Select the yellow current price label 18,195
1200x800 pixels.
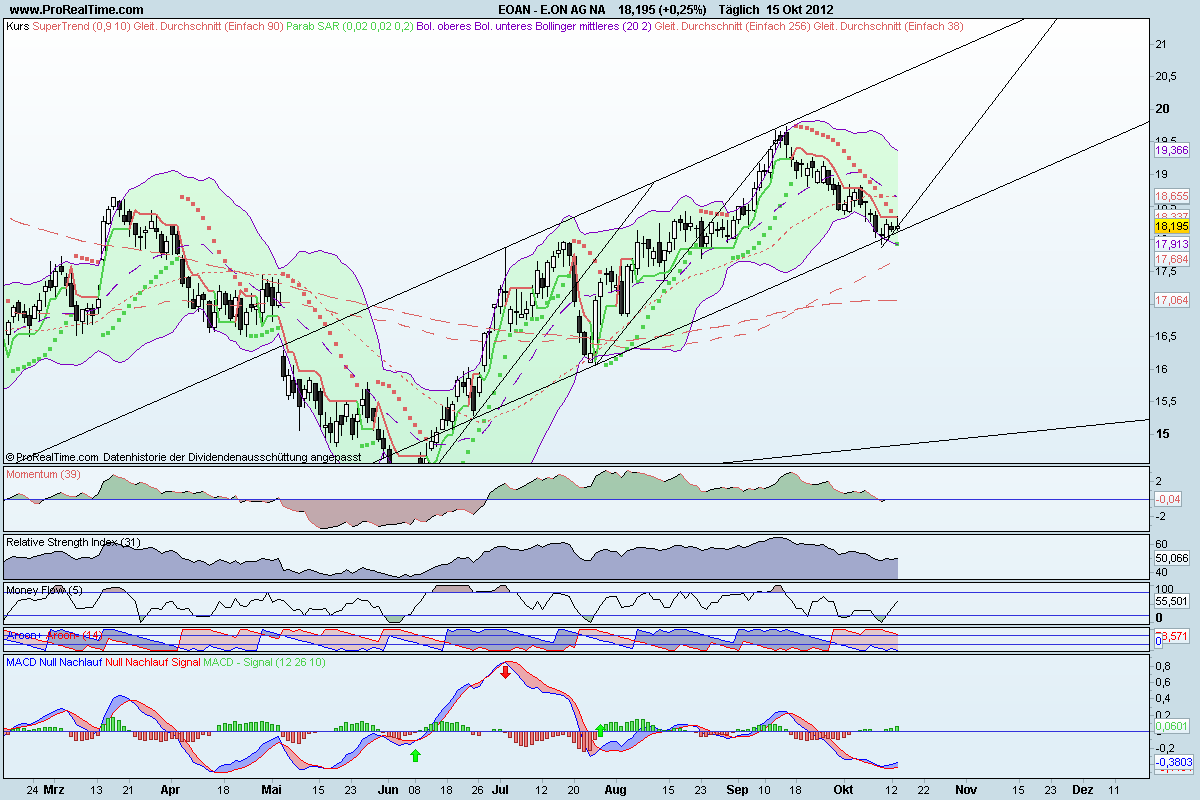point(1170,228)
